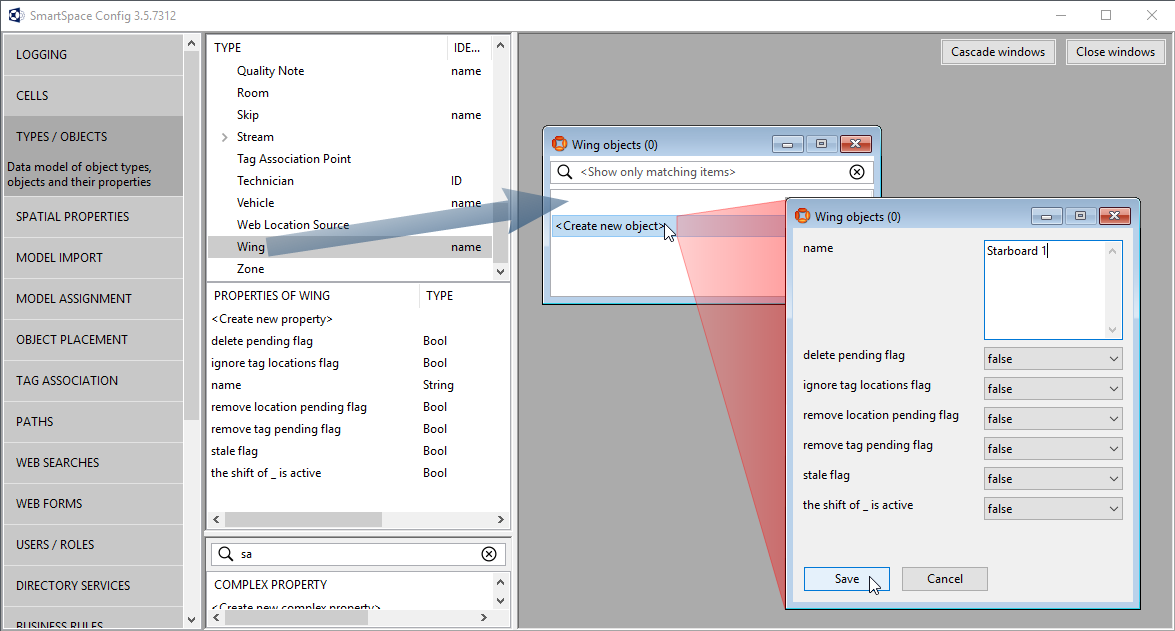Close the rear Wing objects window
Image resolution: width=1175 pixels, height=631 pixels.
[x=856, y=145]
